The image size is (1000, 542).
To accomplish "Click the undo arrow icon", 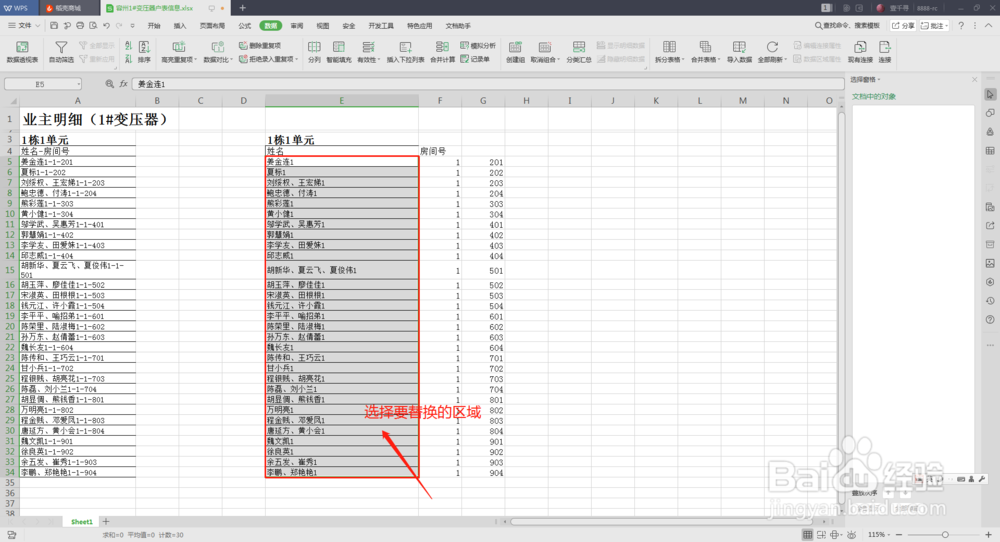I will tap(106, 26).
